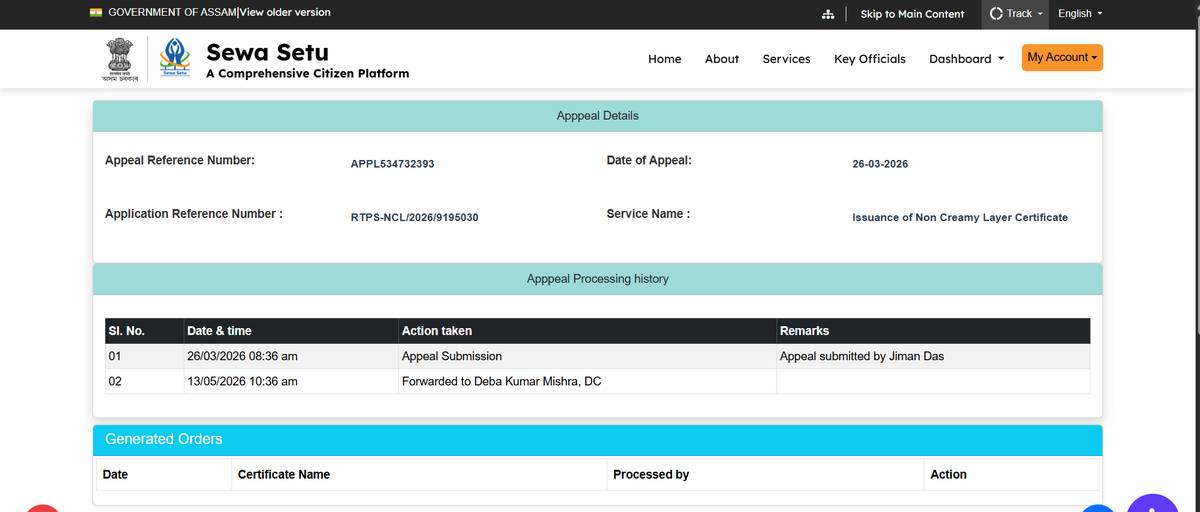
Task: Open the sitemap icon in top bar
Action: 827,14
